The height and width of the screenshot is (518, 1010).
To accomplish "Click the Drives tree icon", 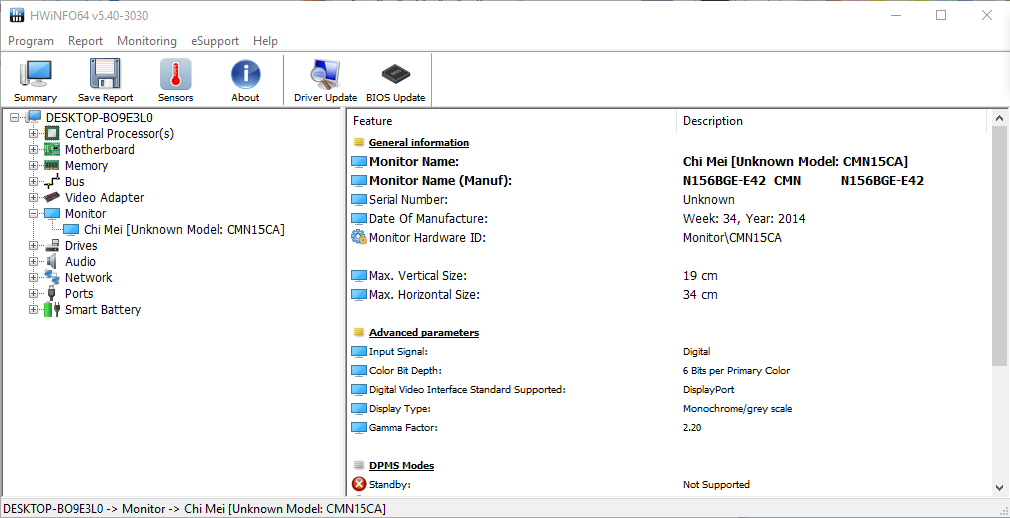I will point(52,245).
